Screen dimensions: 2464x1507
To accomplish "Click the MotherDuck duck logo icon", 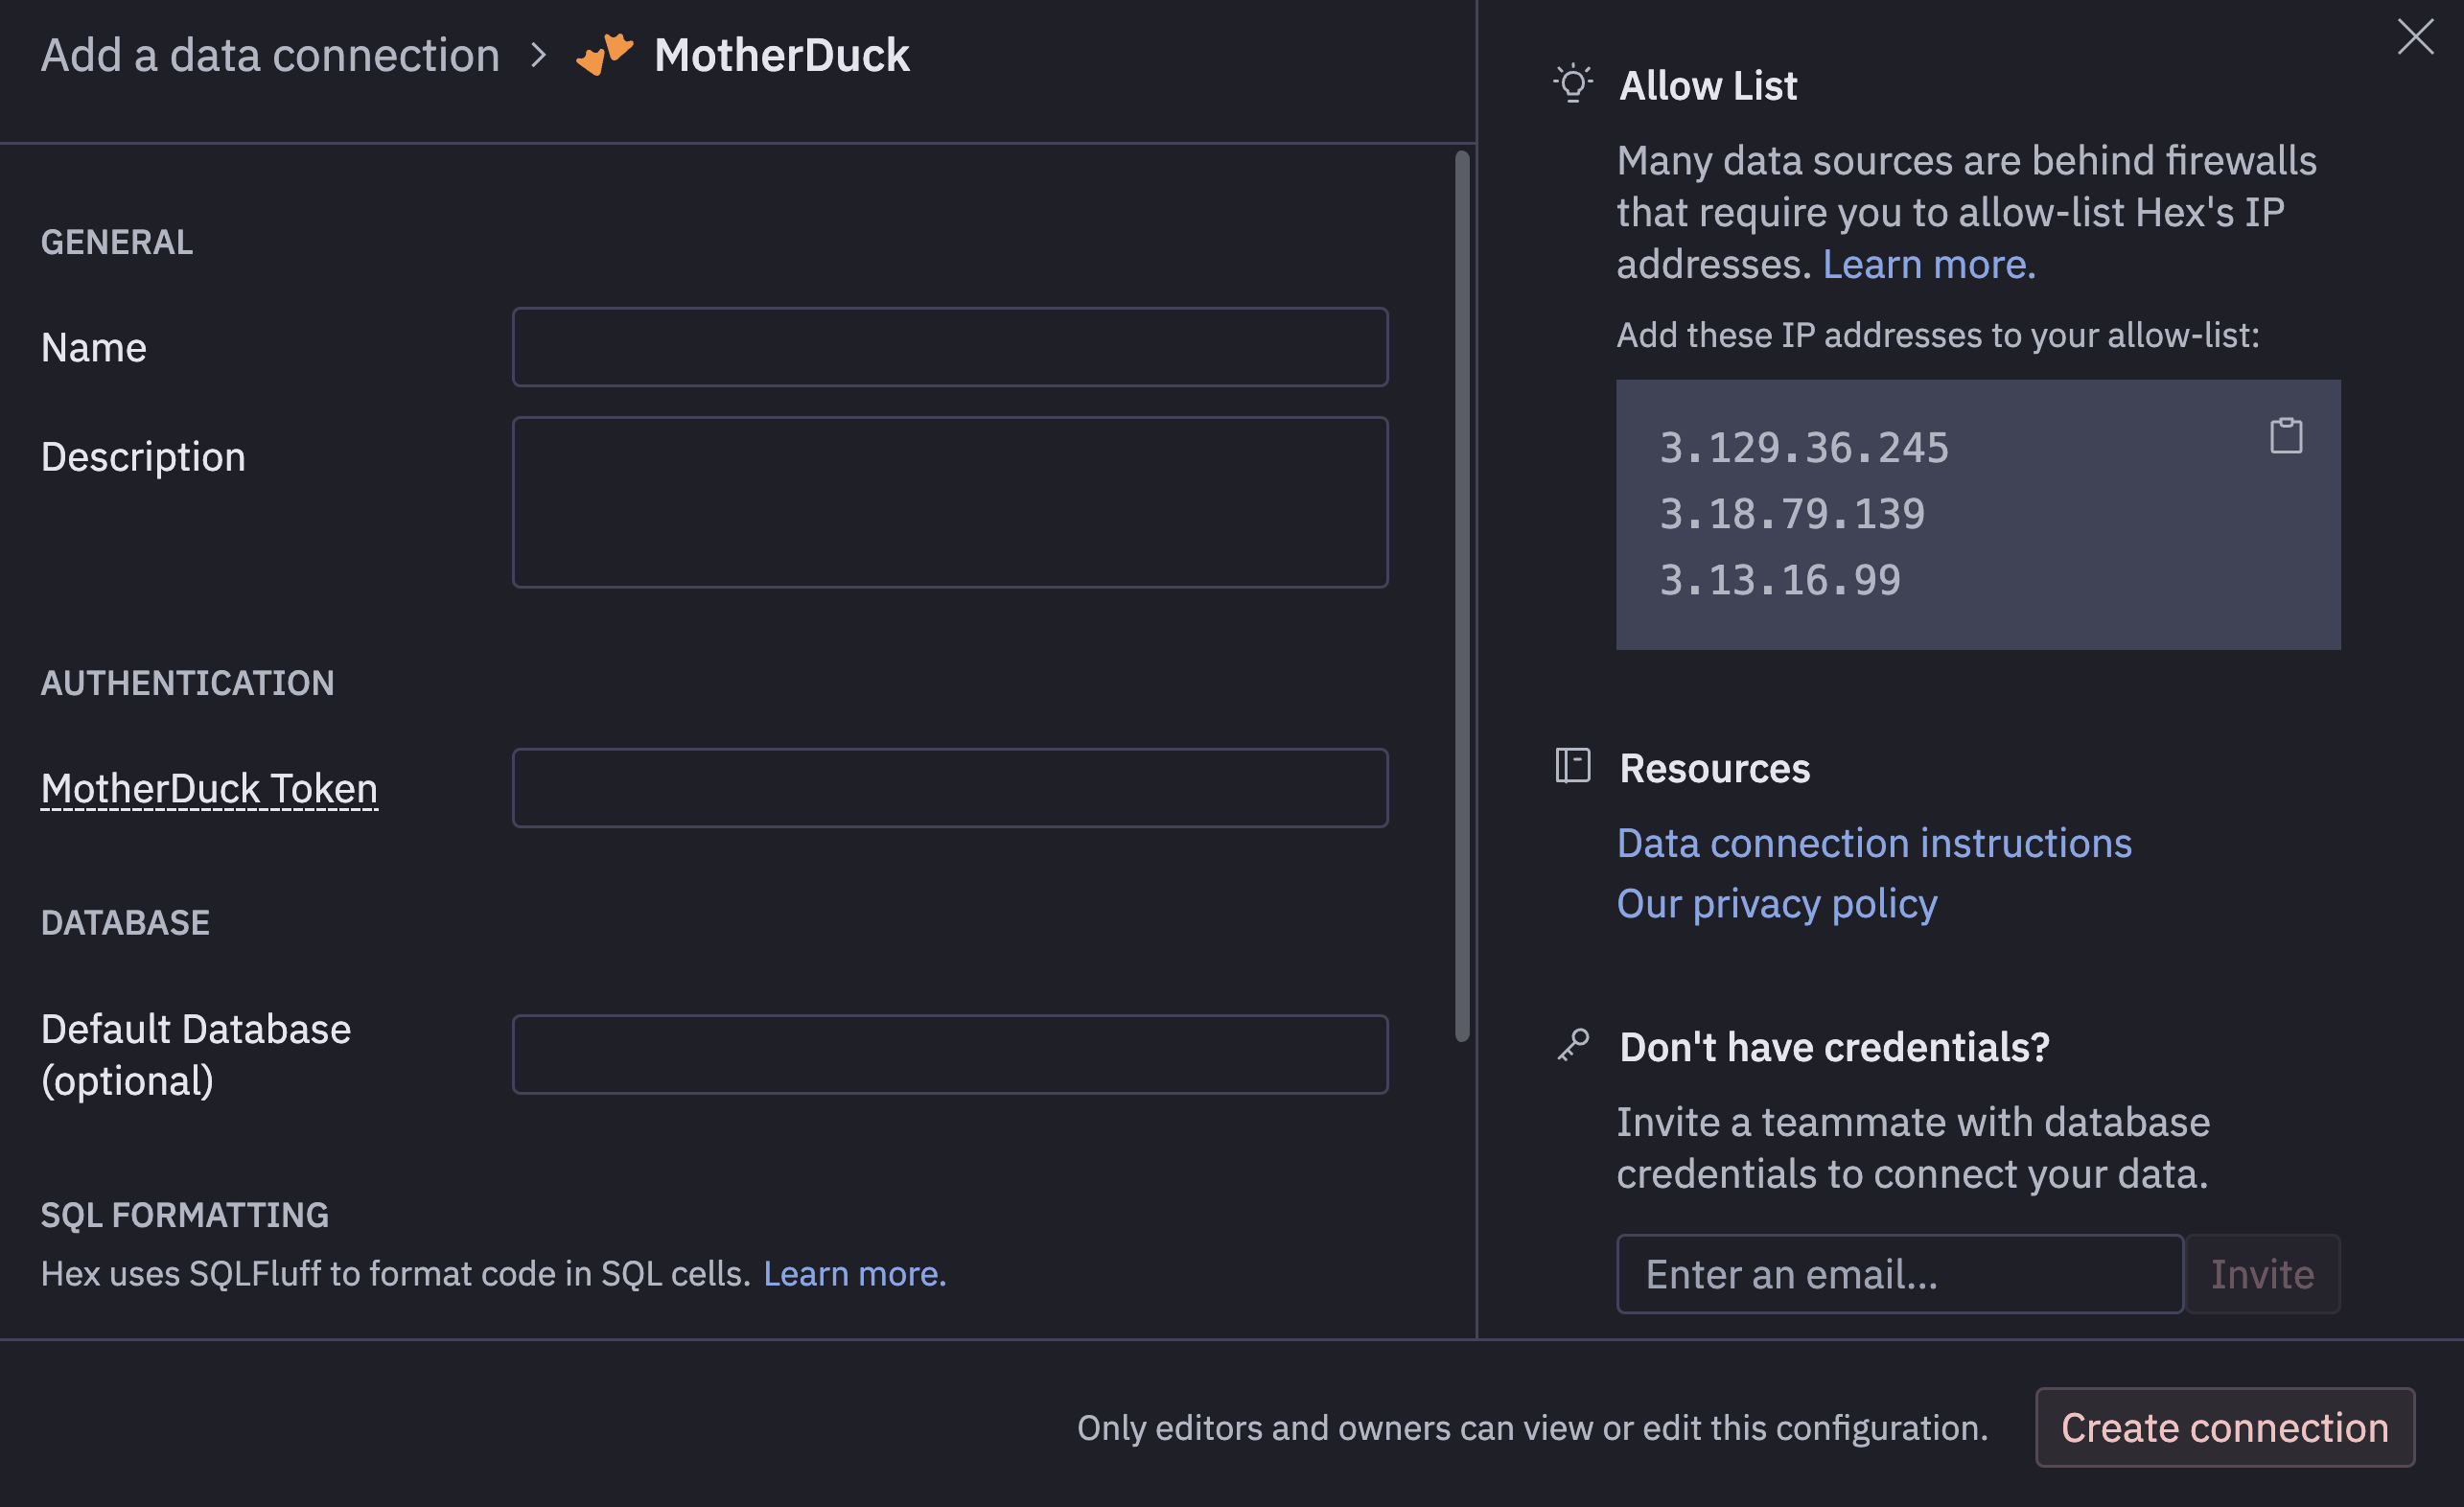I will 605,54.
